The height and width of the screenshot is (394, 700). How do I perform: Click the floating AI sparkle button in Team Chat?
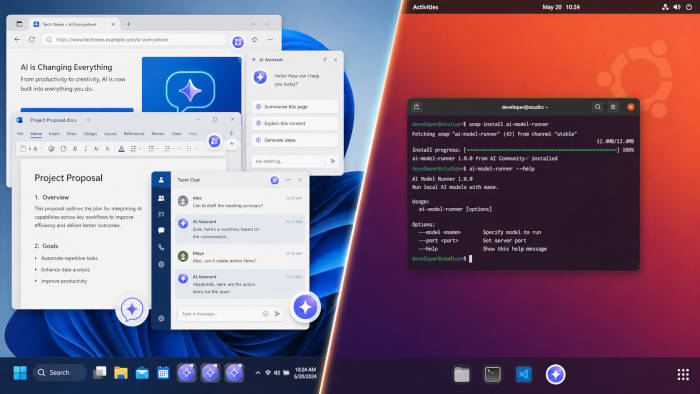(x=305, y=307)
